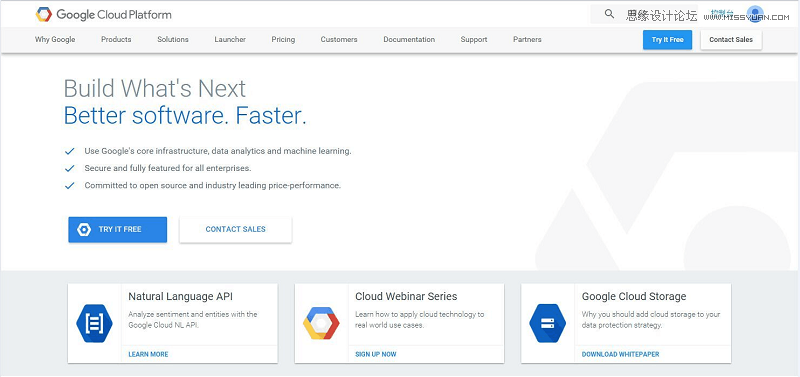This screenshot has height=377, width=800.
Task: Click the Natural Language API card title
Action: coord(181,296)
